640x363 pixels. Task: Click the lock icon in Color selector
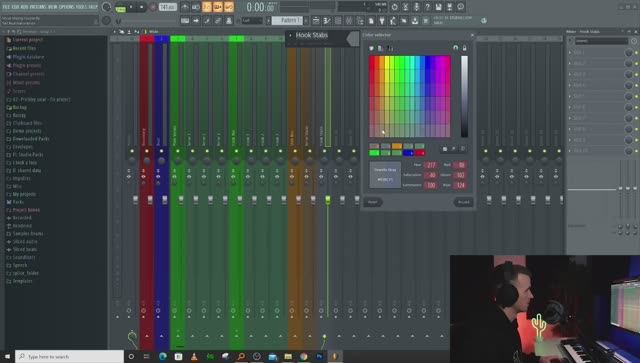464,48
